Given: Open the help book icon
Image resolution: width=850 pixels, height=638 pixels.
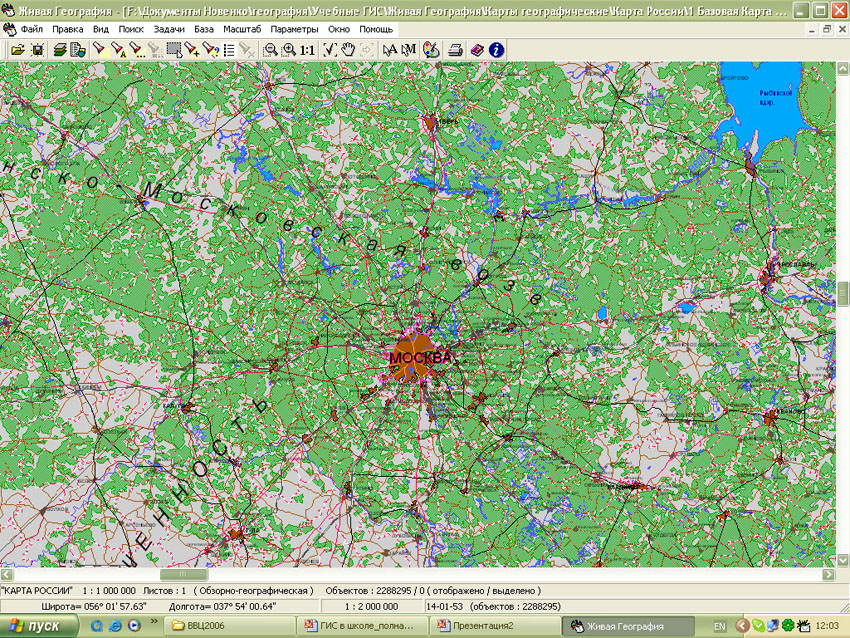Looking at the screenshot, I should 477,49.
